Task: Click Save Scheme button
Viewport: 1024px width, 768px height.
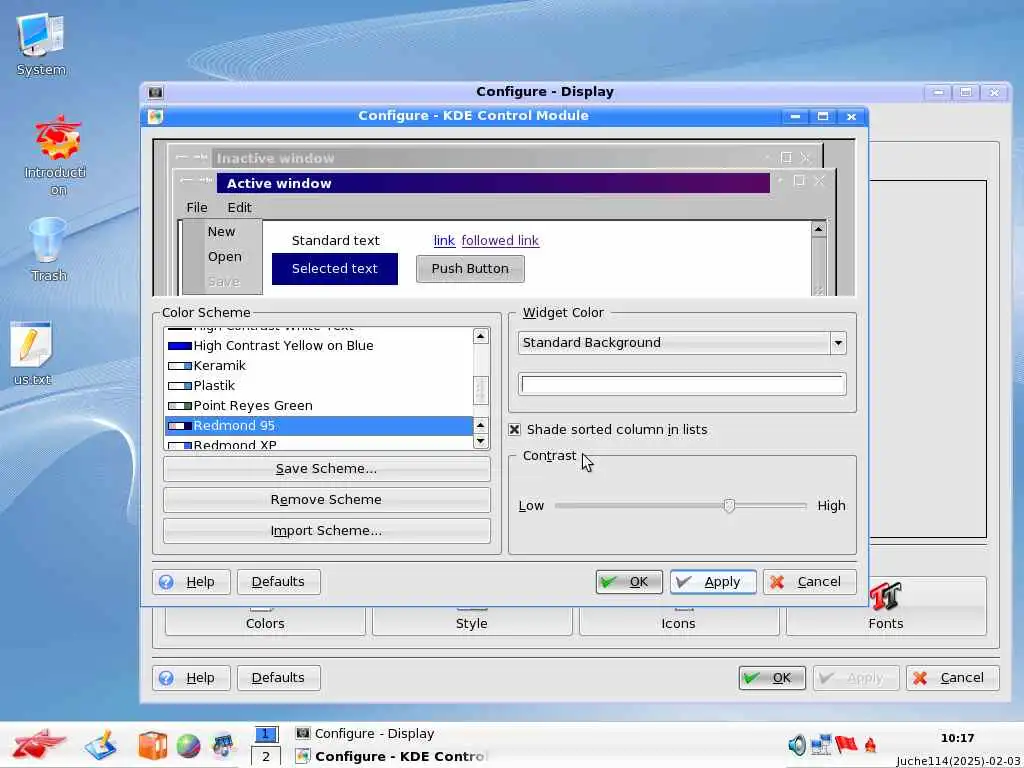Action: (327, 469)
